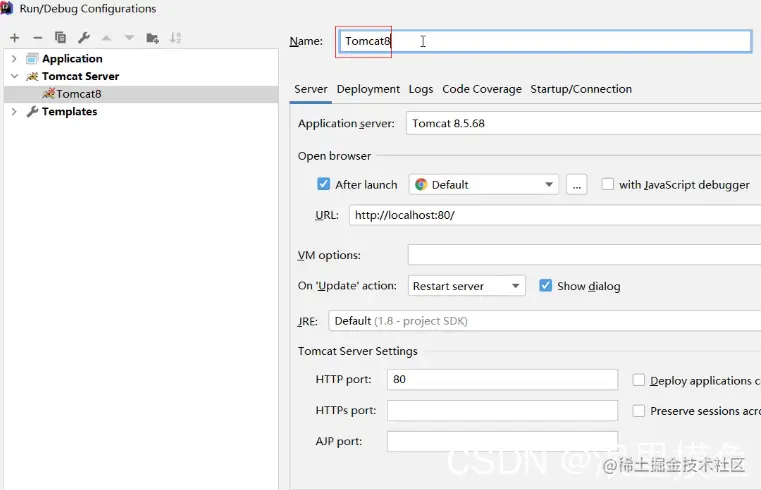Click the IntelliJ window logo icon
Image resolution: width=761 pixels, height=490 pixels.
pos(7,8)
